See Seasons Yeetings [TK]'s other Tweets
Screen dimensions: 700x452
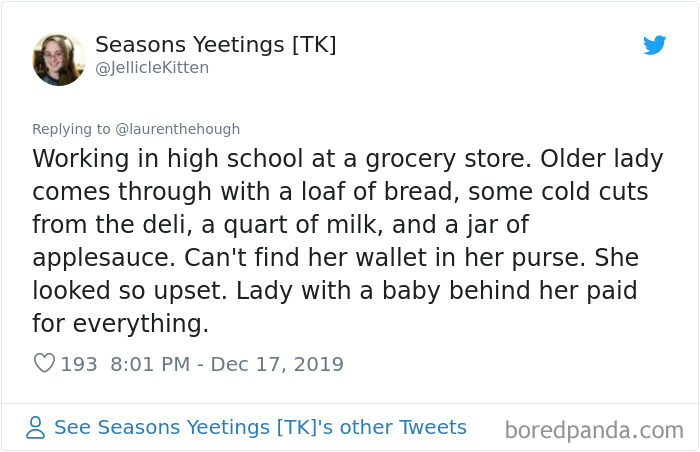tap(260, 427)
